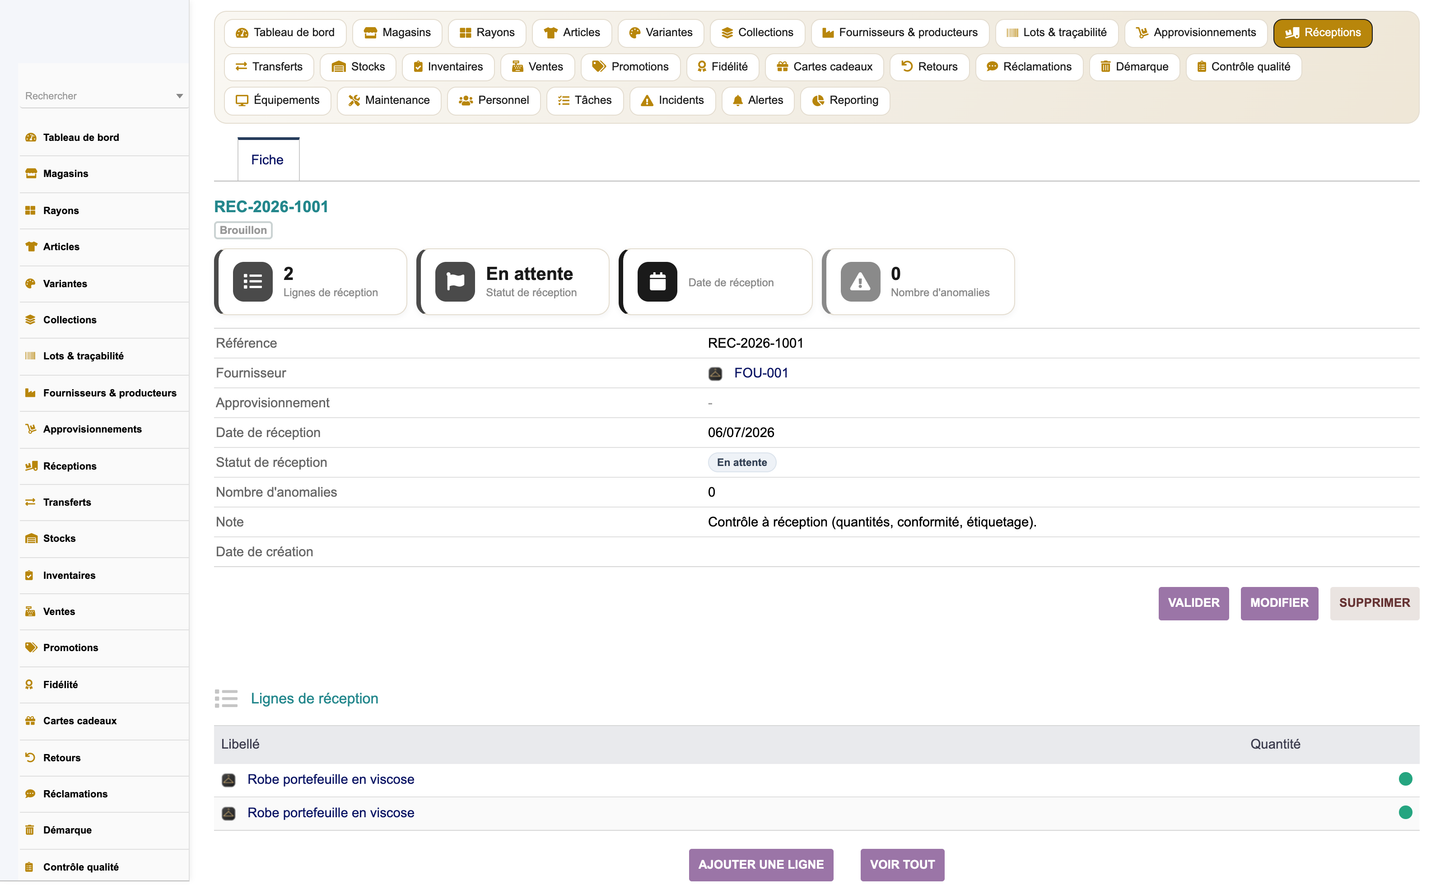Go to Reporting in the top navigation
1445x894 pixels.
tap(845, 100)
